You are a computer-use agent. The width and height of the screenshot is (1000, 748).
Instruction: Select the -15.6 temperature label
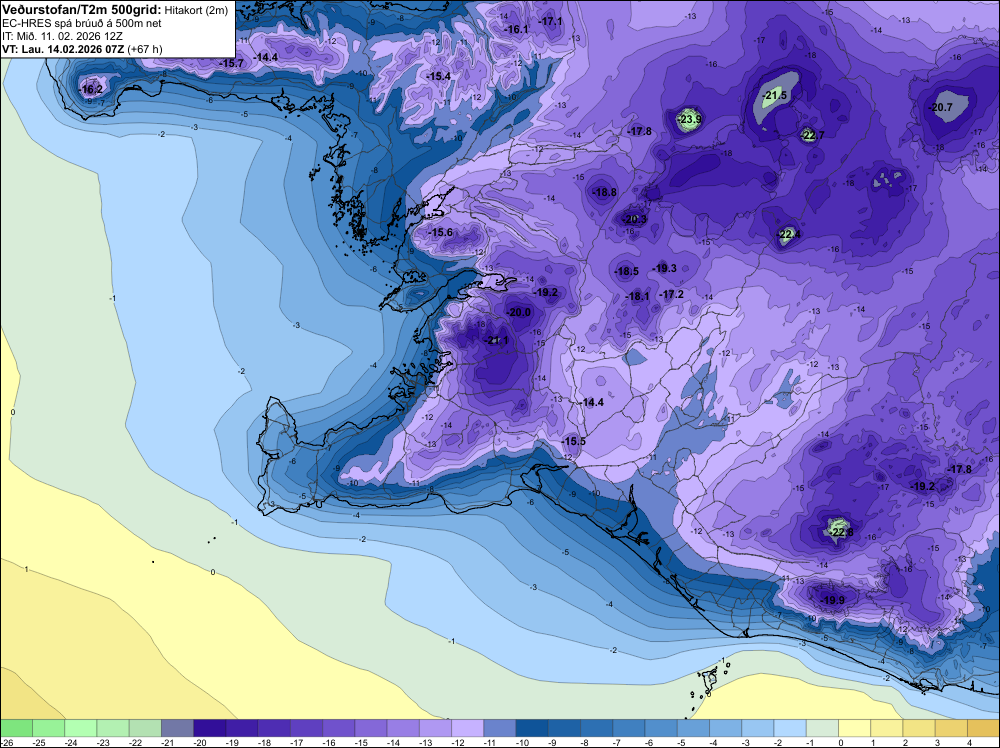point(441,232)
